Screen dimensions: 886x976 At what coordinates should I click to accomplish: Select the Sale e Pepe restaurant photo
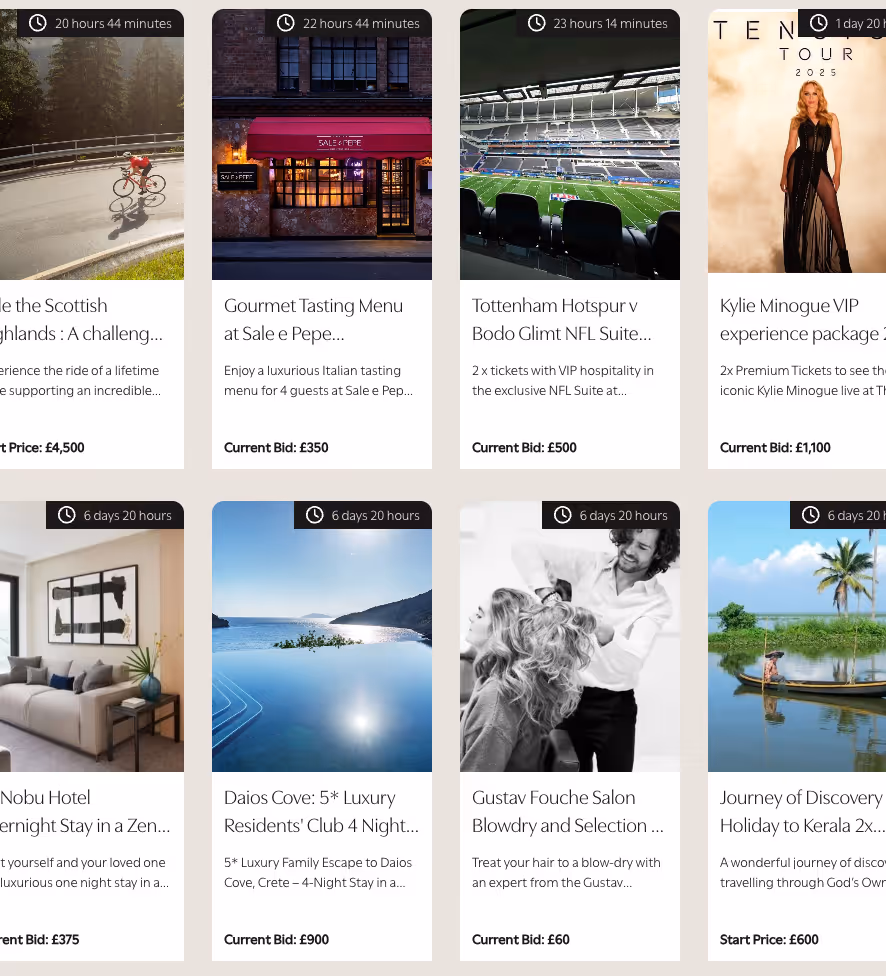click(322, 144)
